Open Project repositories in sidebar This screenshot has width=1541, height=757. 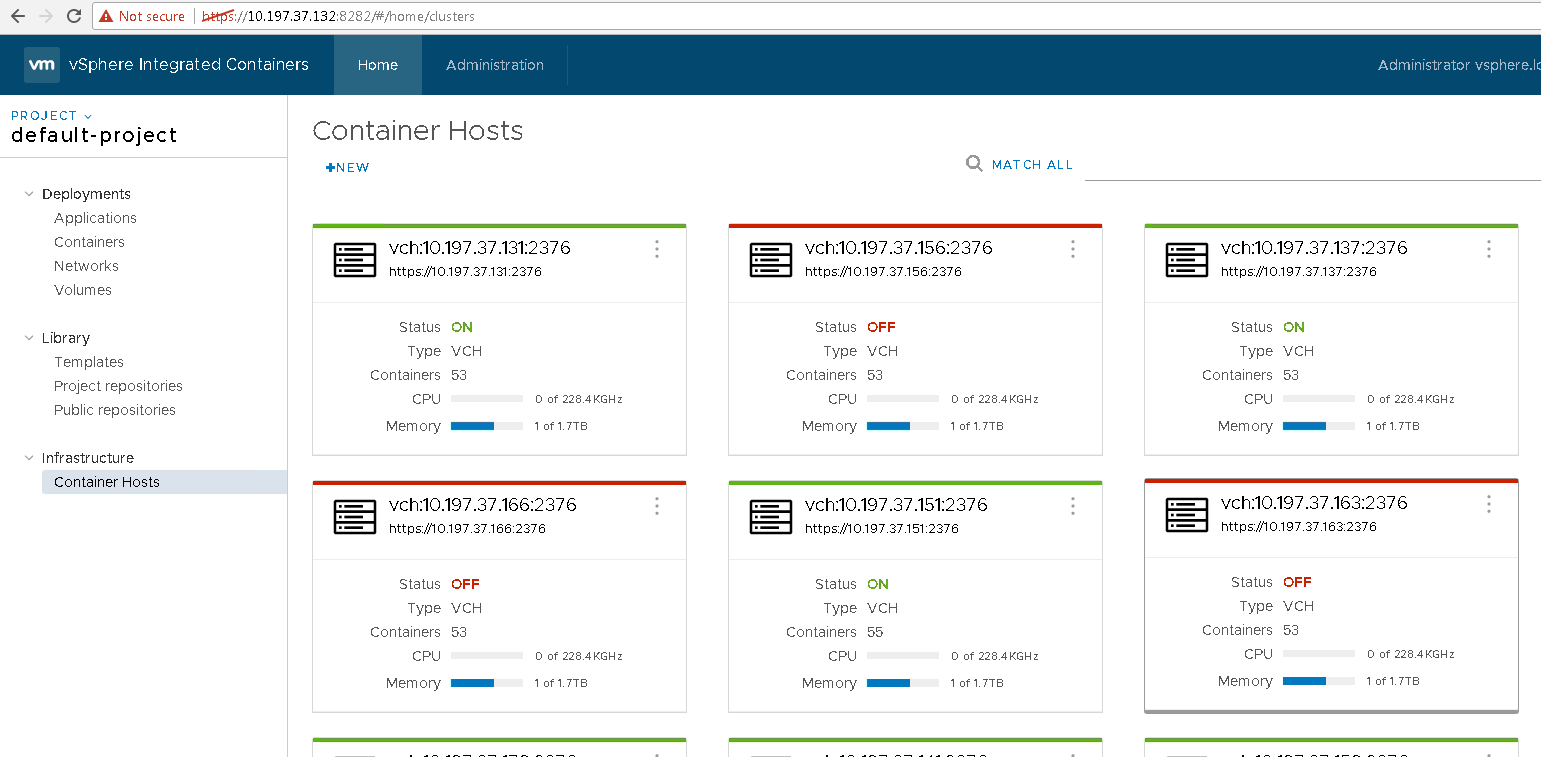(x=118, y=386)
